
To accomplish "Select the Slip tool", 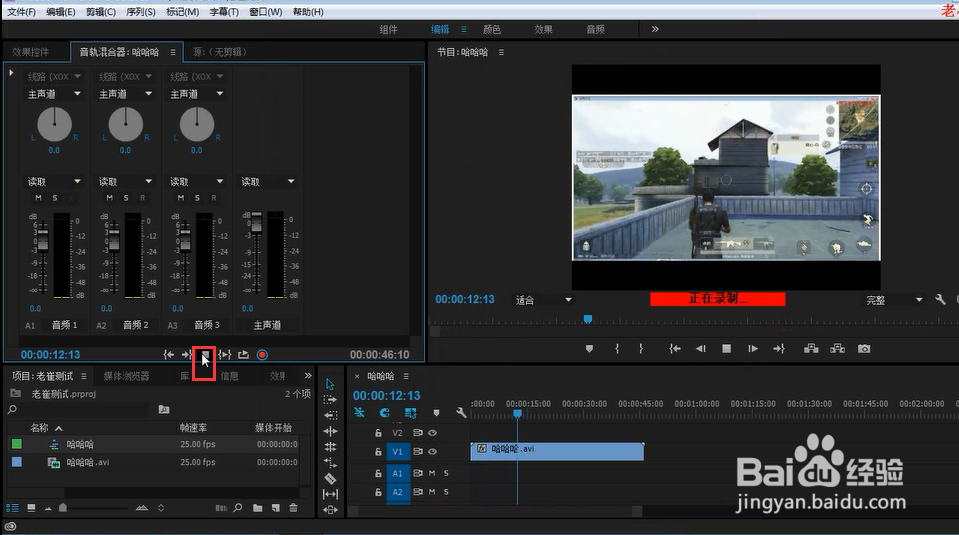I will [x=330, y=494].
